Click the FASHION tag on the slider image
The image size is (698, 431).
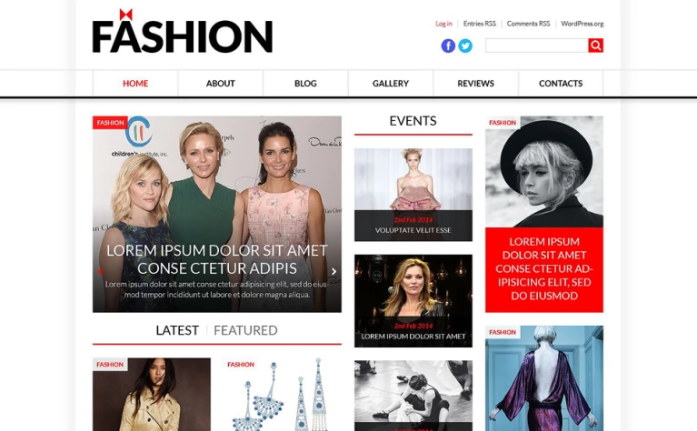(110, 122)
